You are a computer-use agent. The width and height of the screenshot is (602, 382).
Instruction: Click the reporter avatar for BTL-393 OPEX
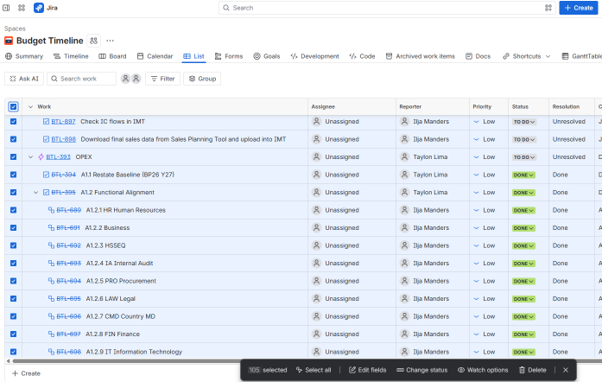tap(404, 157)
